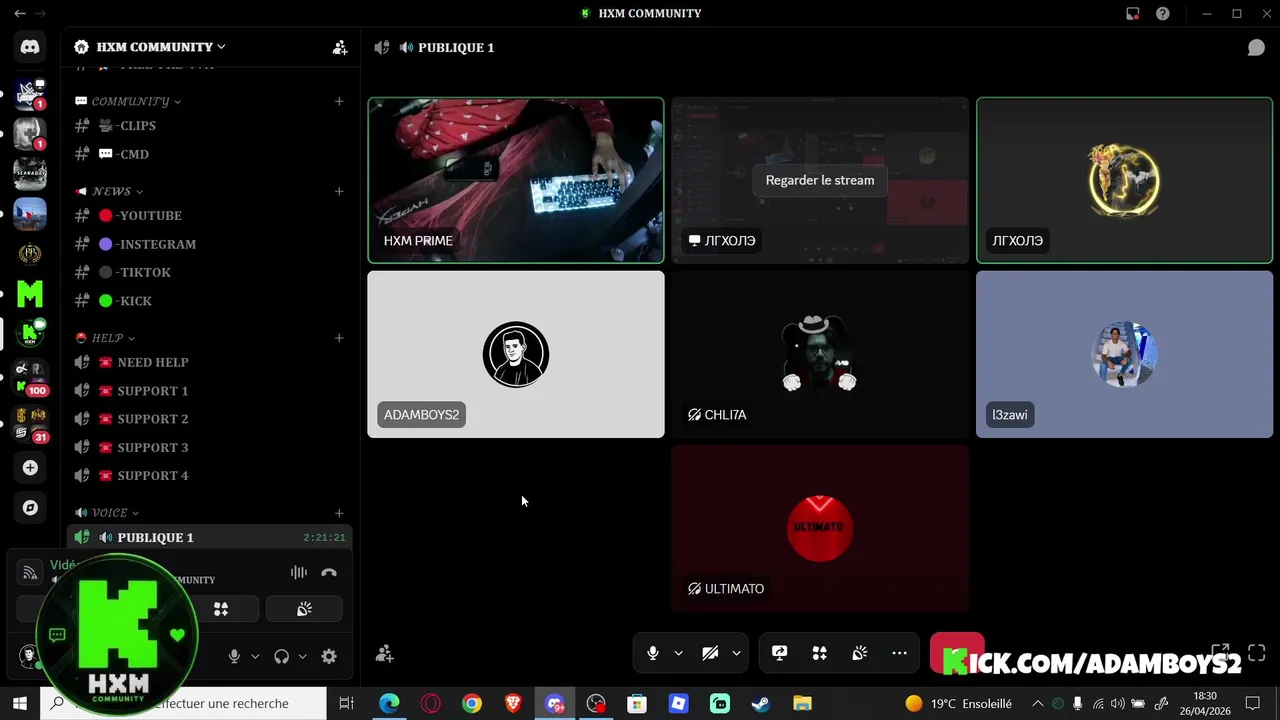
Task: Open Steam from the taskbar
Action: (761, 703)
